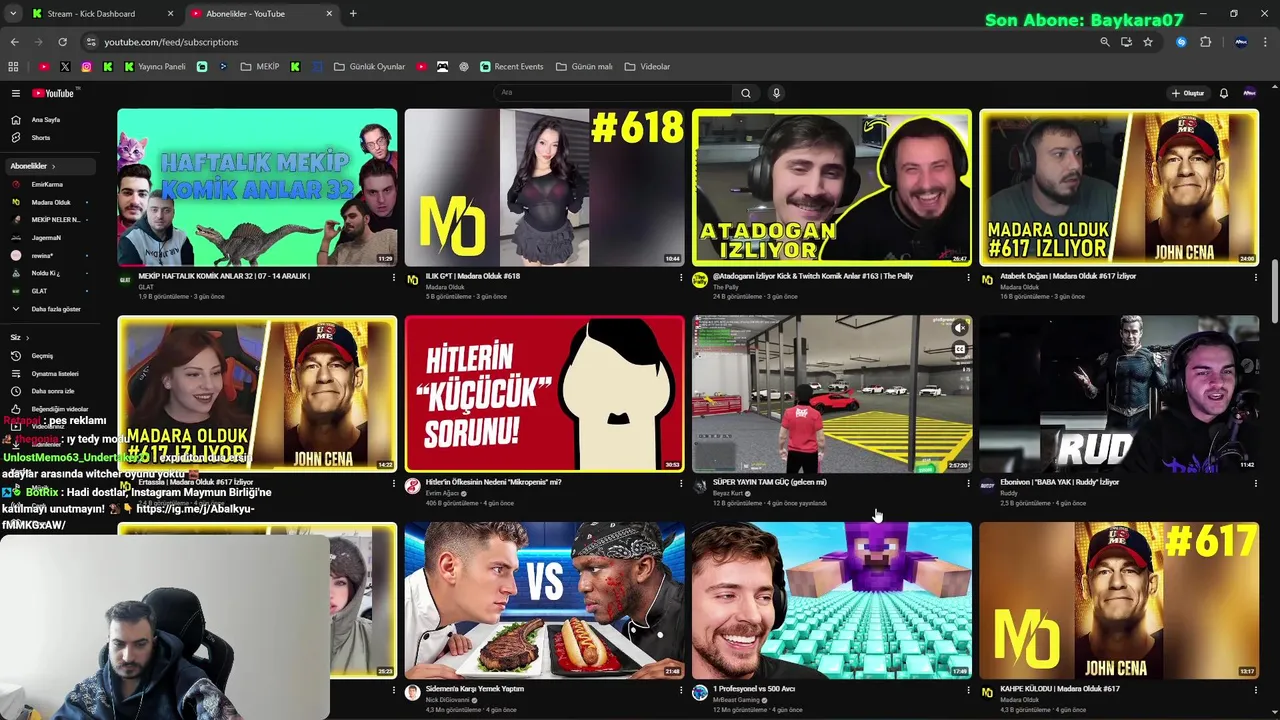The height and width of the screenshot is (720, 1280).
Task: Toggle subtitles on SÜPER YAYIN preview
Action: click(x=959, y=349)
